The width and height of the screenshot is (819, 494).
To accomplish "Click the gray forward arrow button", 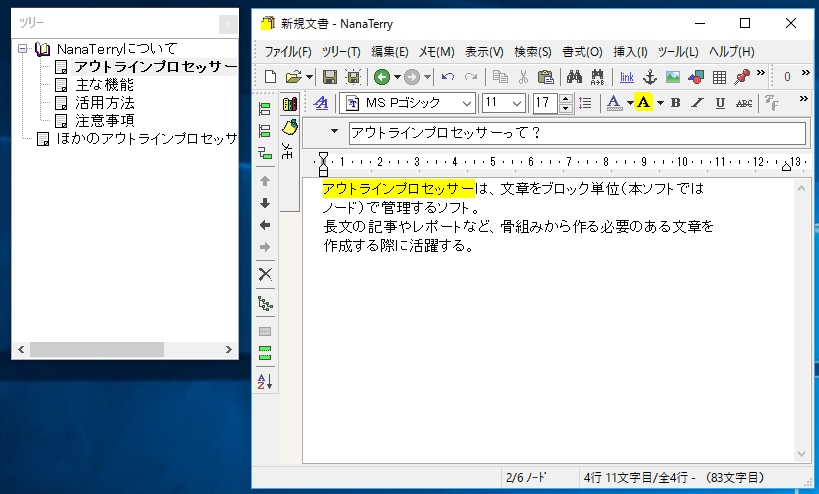I will pos(412,77).
